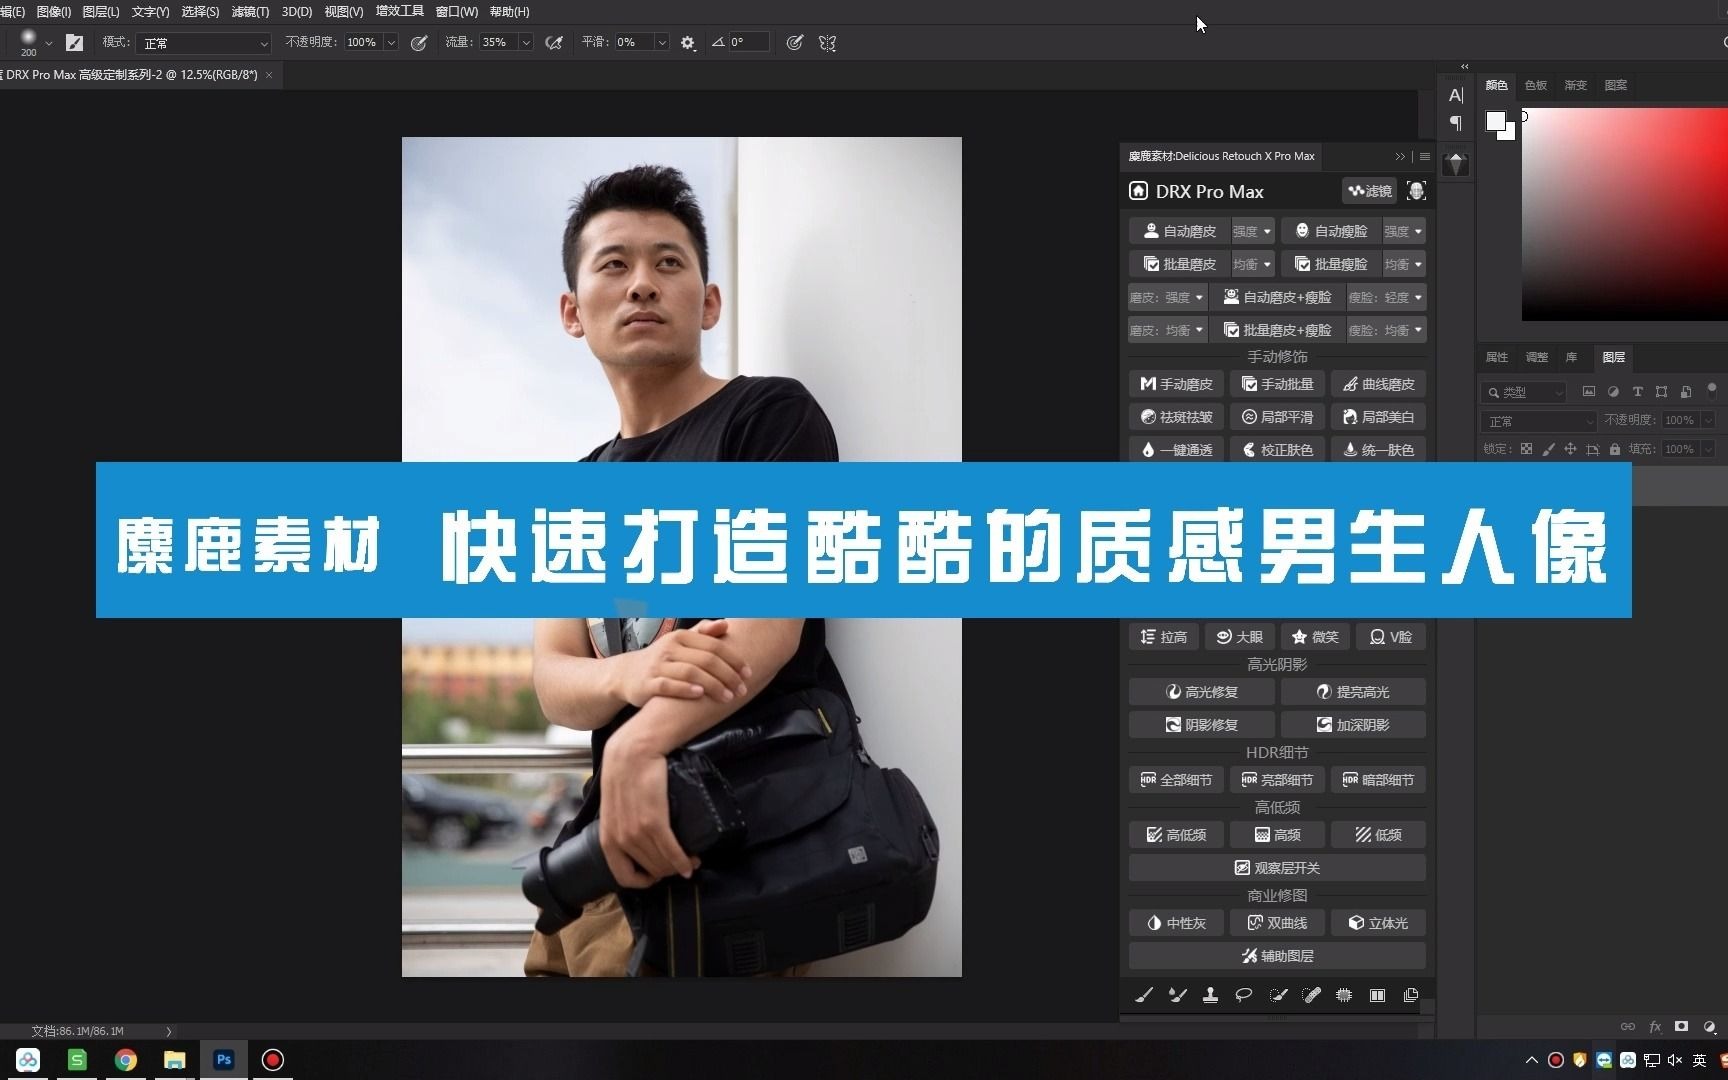The width and height of the screenshot is (1728, 1080).
Task: Click the 全部细节 HDR button
Action: point(1175,779)
